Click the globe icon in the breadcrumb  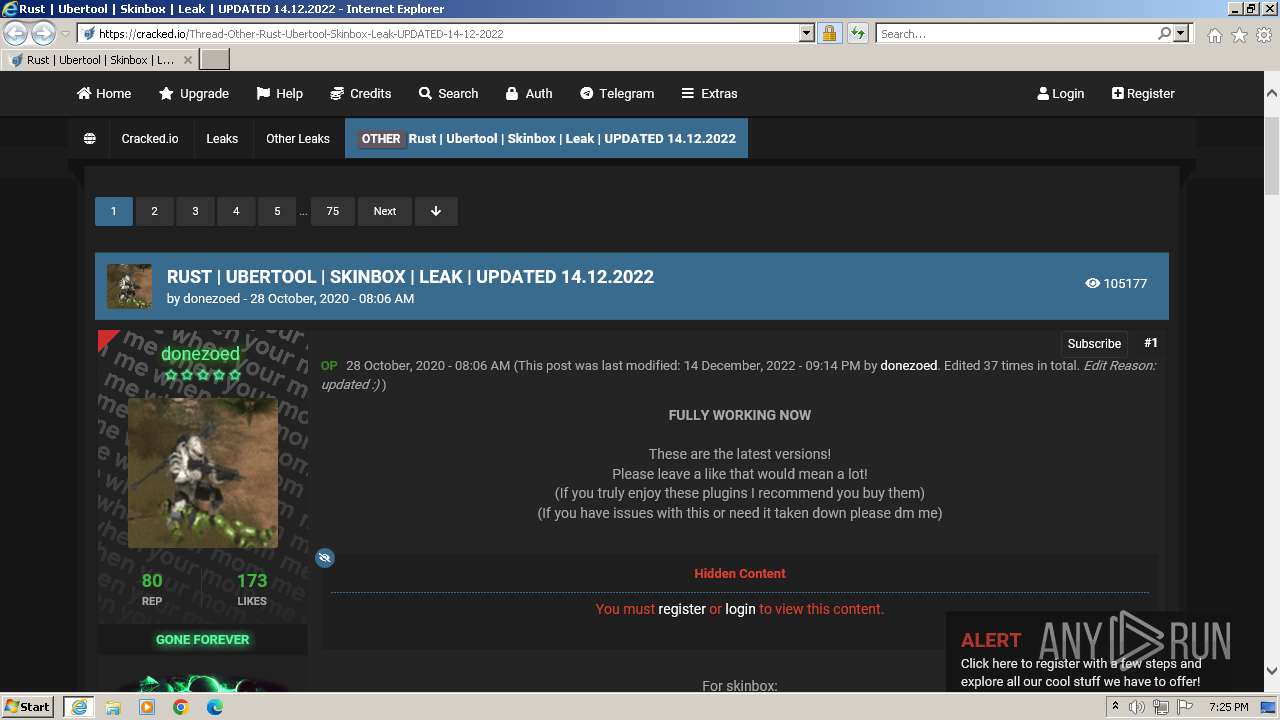[x=90, y=138]
